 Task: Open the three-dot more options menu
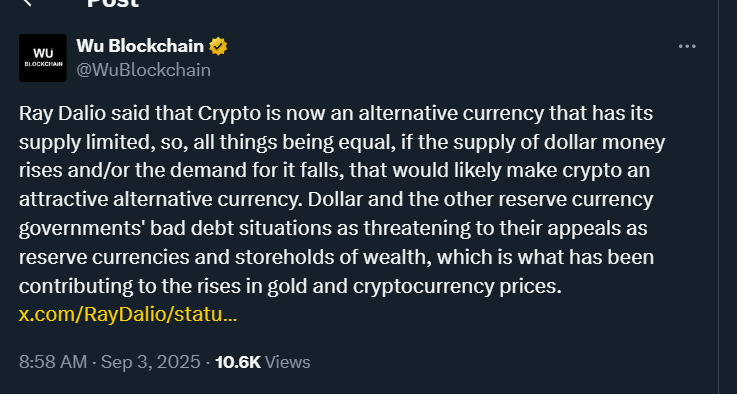click(687, 47)
